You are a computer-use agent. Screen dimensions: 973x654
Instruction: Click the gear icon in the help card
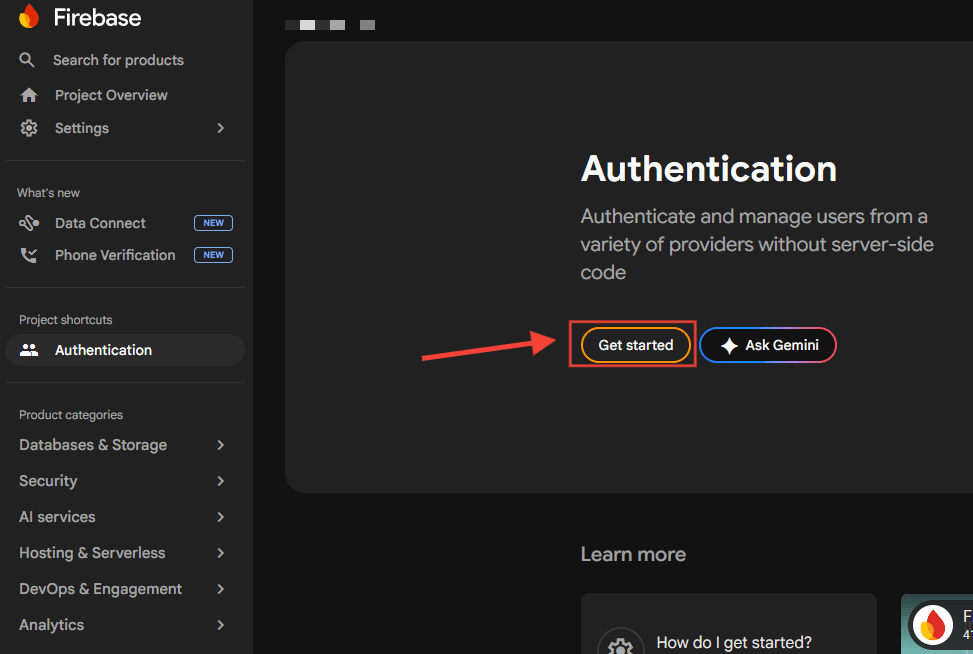pos(620,645)
